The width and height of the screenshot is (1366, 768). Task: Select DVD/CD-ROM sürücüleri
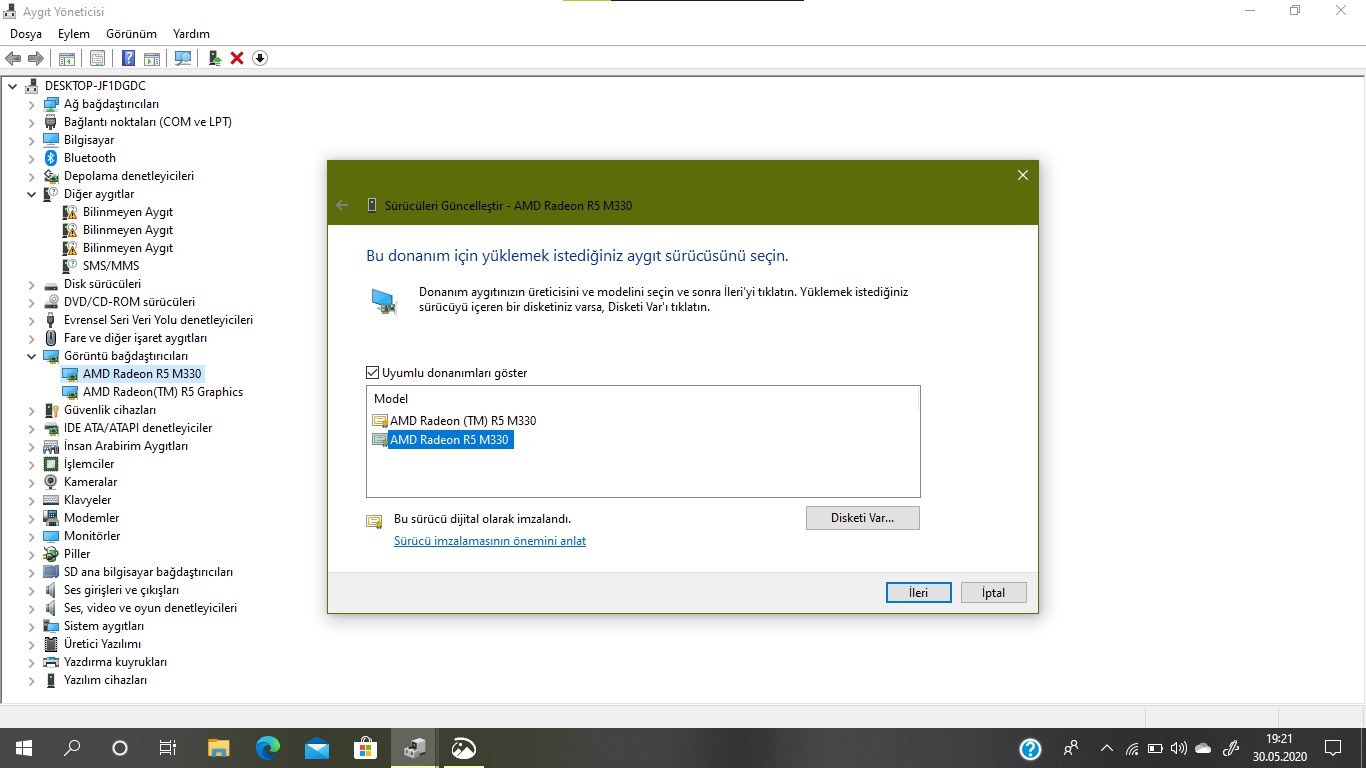coord(129,302)
